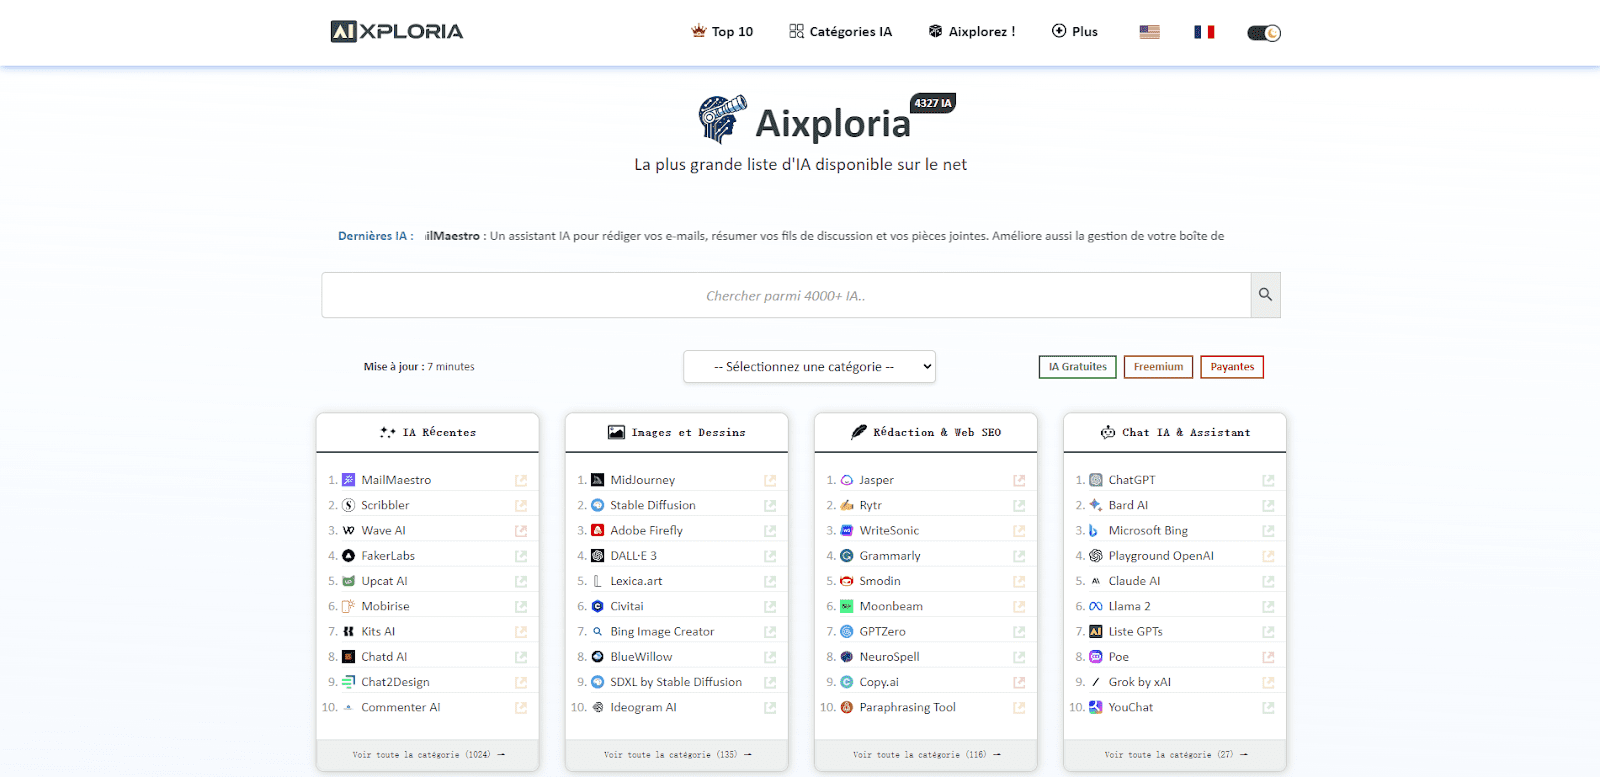Open external link icon for GPTZero
The height and width of the screenshot is (777, 1600).
click(x=1019, y=631)
